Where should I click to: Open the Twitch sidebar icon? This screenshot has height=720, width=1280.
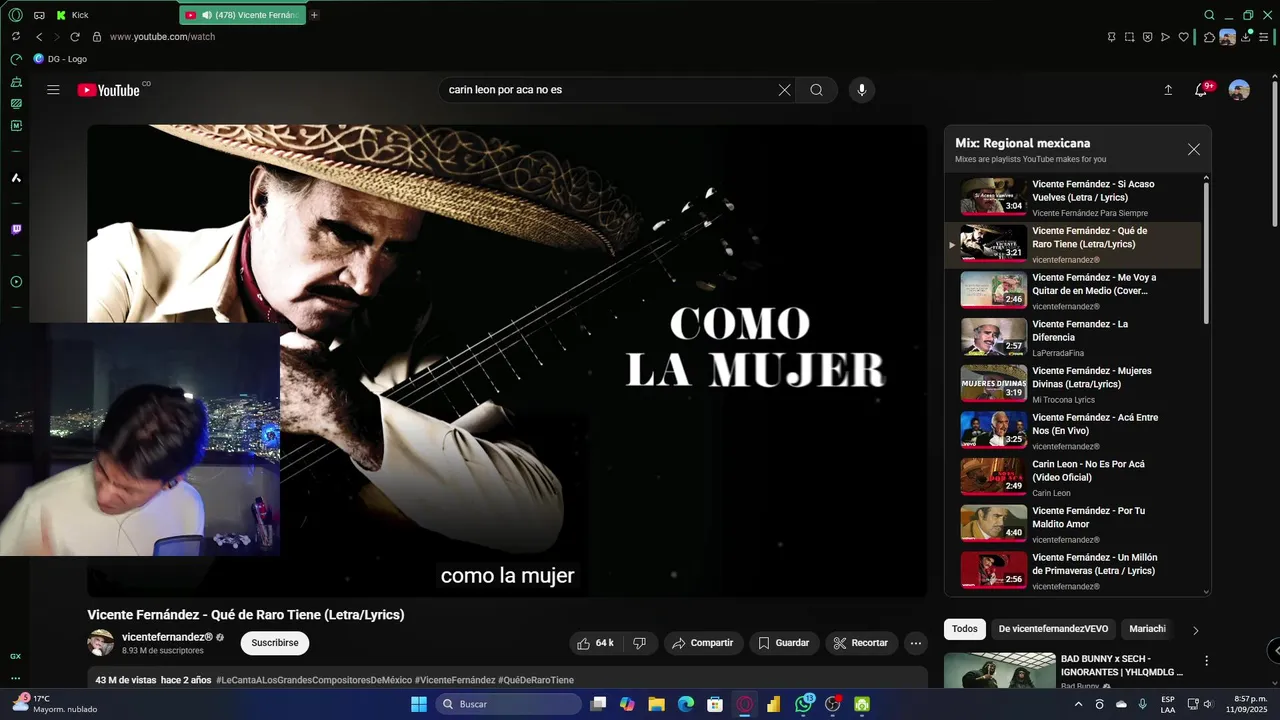pos(16,229)
